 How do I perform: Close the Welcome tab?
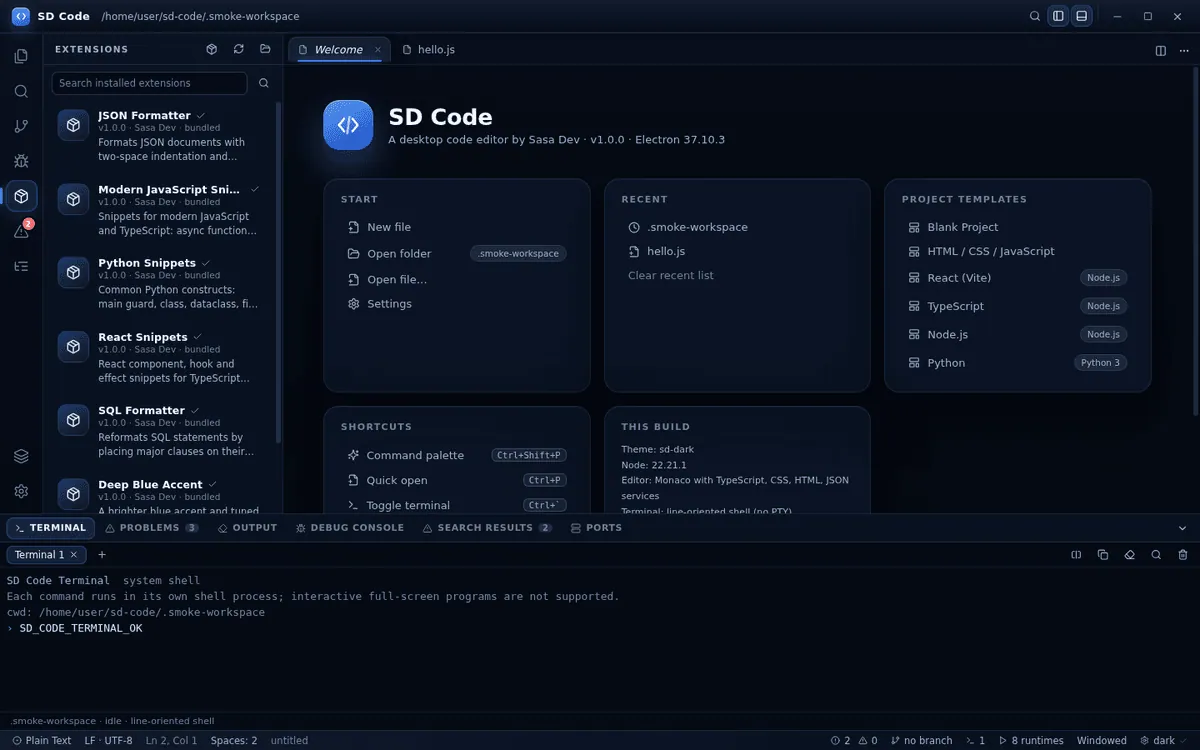(x=378, y=50)
